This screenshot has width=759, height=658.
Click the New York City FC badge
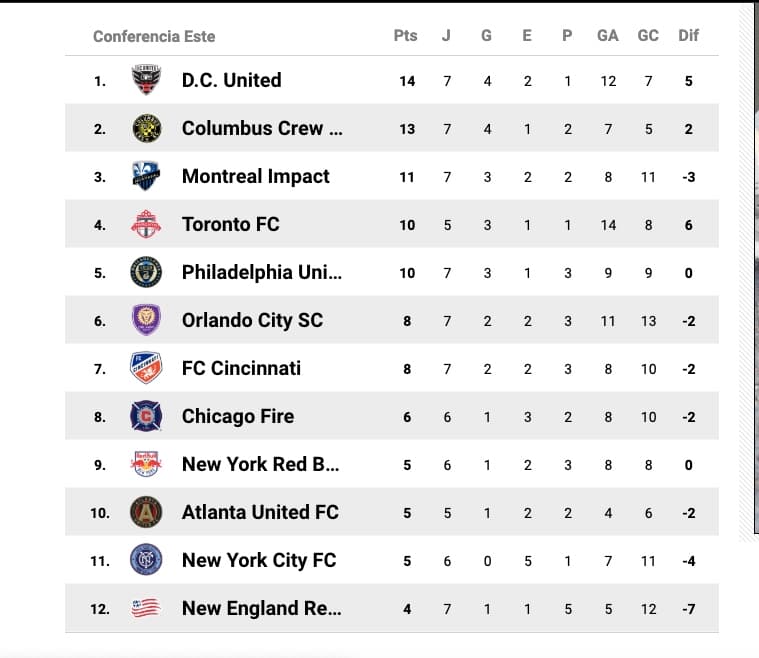click(x=146, y=560)
